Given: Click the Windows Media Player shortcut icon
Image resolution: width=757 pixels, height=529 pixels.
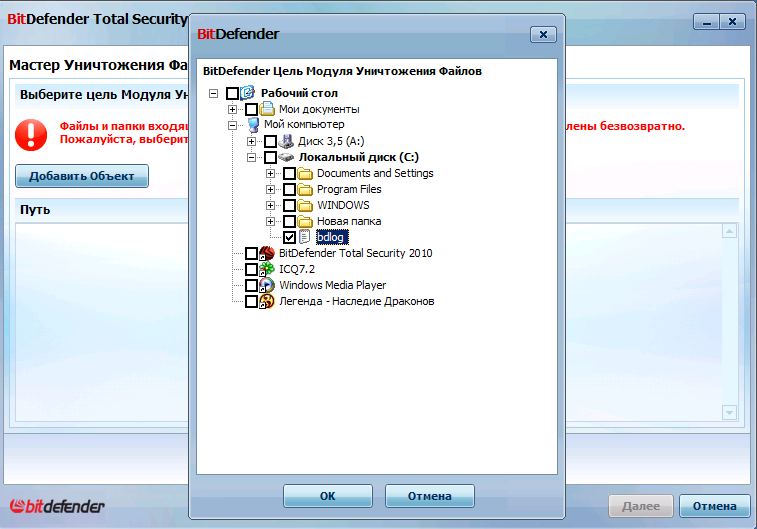Looking at the screenshot, I should pyautogui.click(x=266, y=285).
